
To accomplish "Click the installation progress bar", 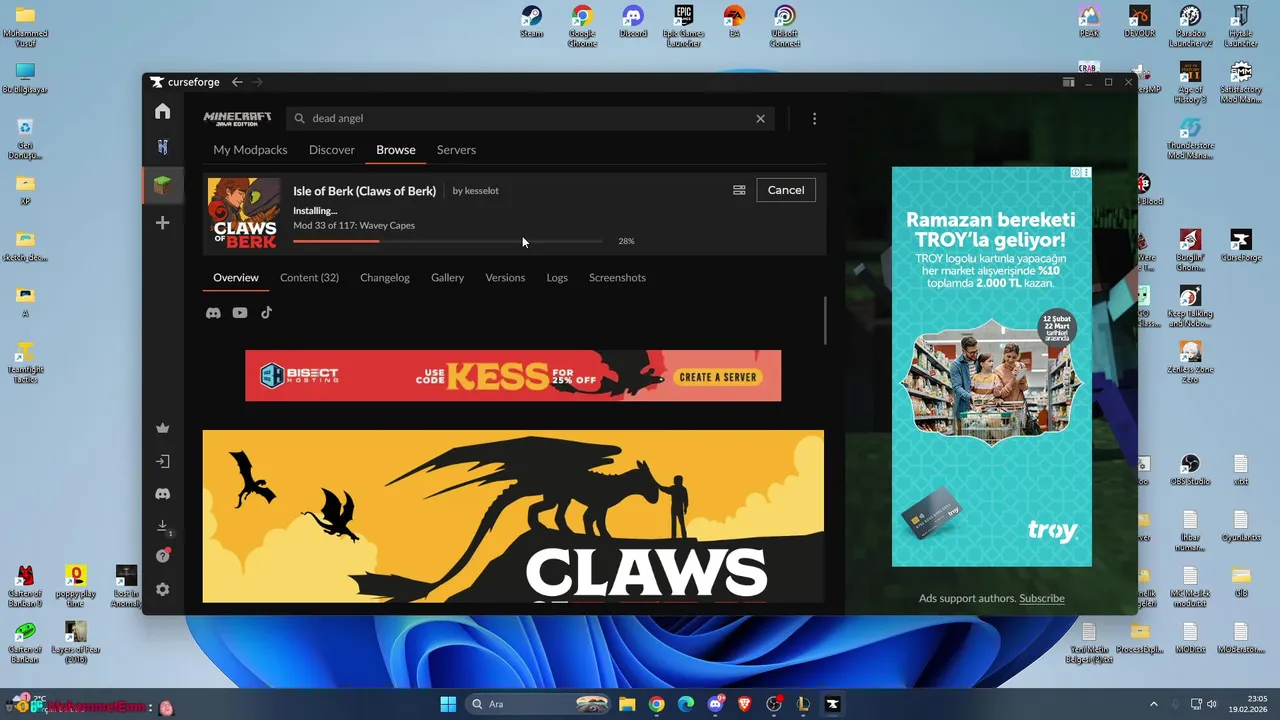I will coord(448,241).
